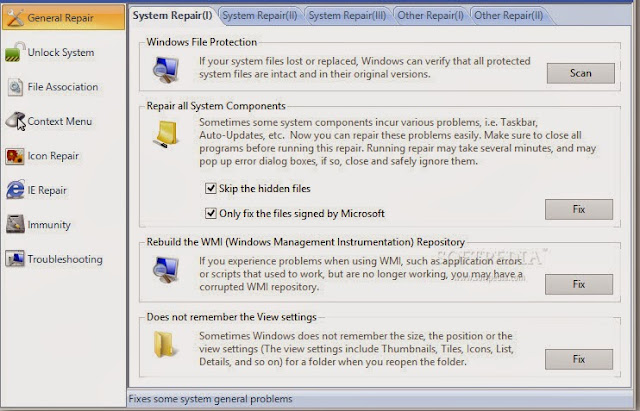Click the IE Repair Internet Explorer icon

pos(15,190)
